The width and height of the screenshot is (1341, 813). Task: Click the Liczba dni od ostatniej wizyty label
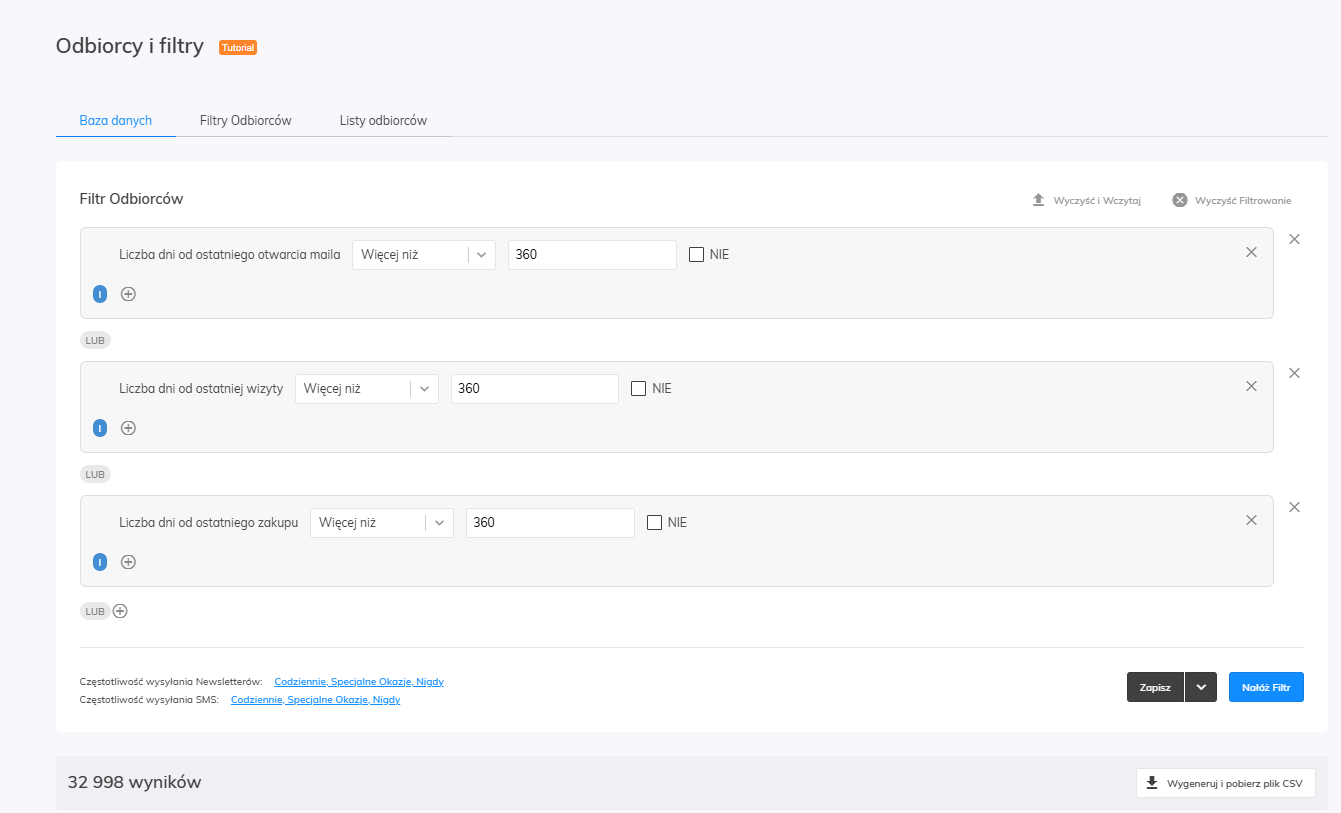(201, 389)
